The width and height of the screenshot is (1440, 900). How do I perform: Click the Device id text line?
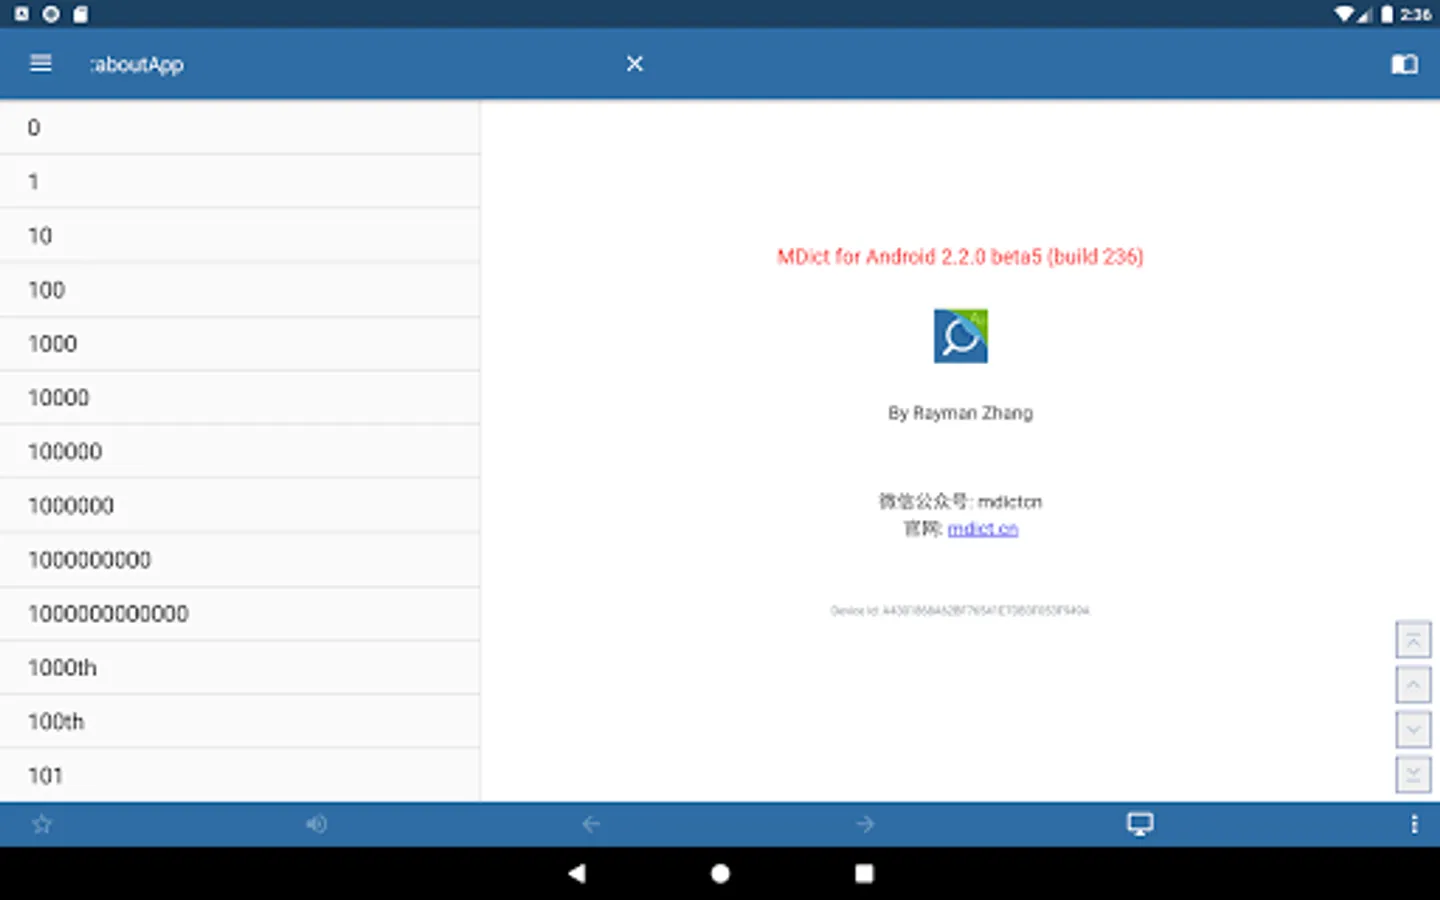[x=960, y=610]
